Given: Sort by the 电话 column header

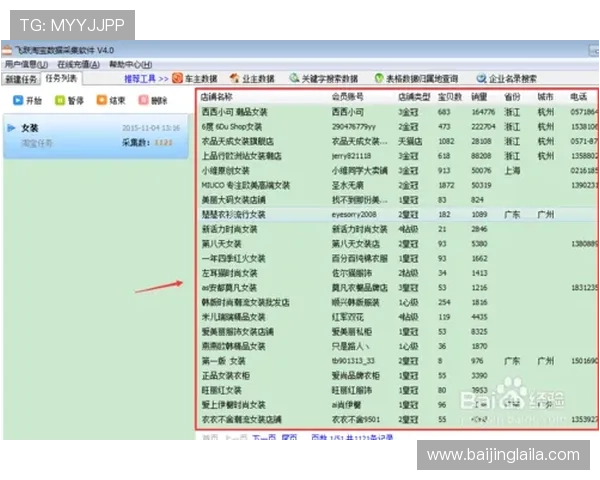Looking at the screenshot, I should pos(579,97).
